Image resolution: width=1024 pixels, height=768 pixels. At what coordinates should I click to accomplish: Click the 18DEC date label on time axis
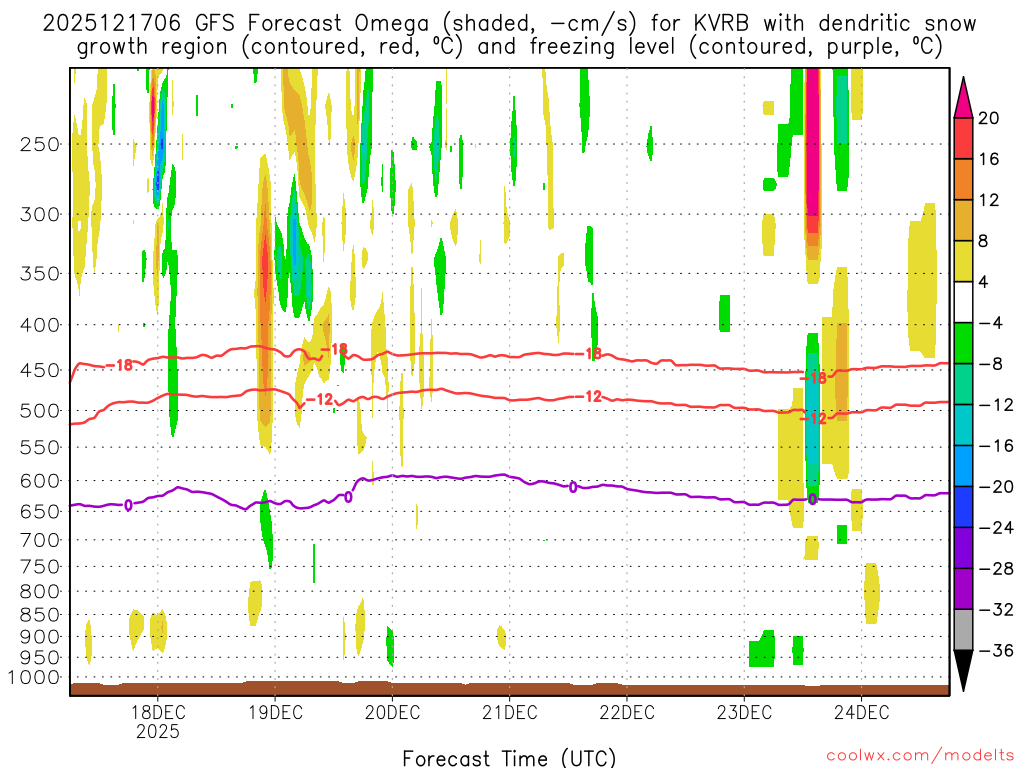pos(158,713)
